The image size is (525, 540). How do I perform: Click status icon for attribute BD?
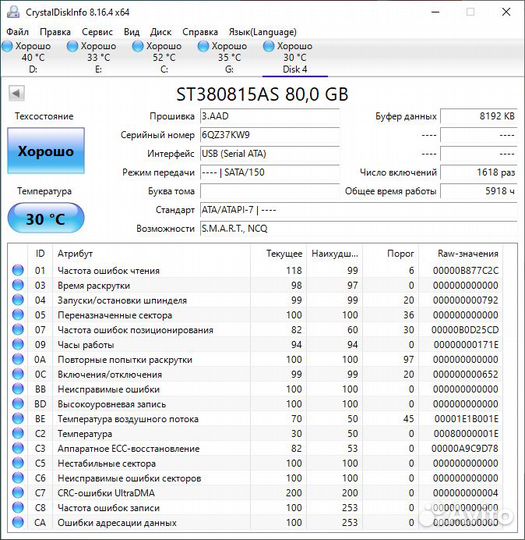point(18,404)
